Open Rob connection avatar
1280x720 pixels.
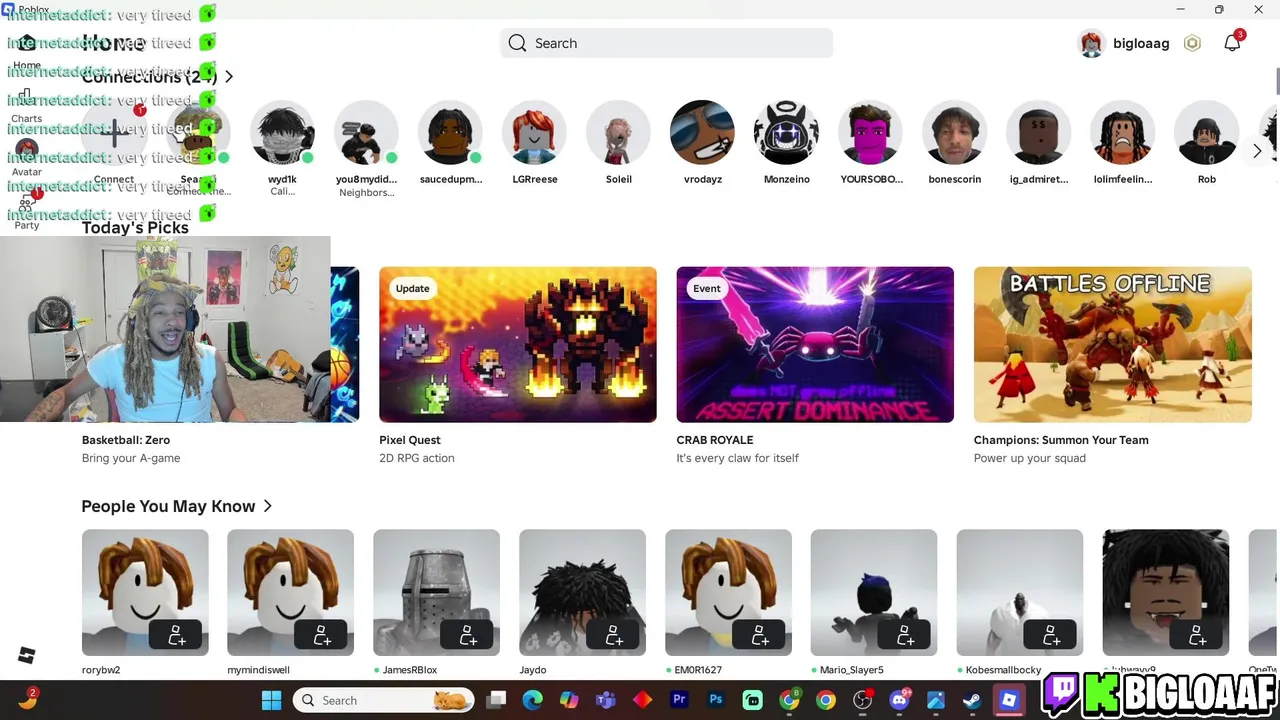tap(1207, 132)
